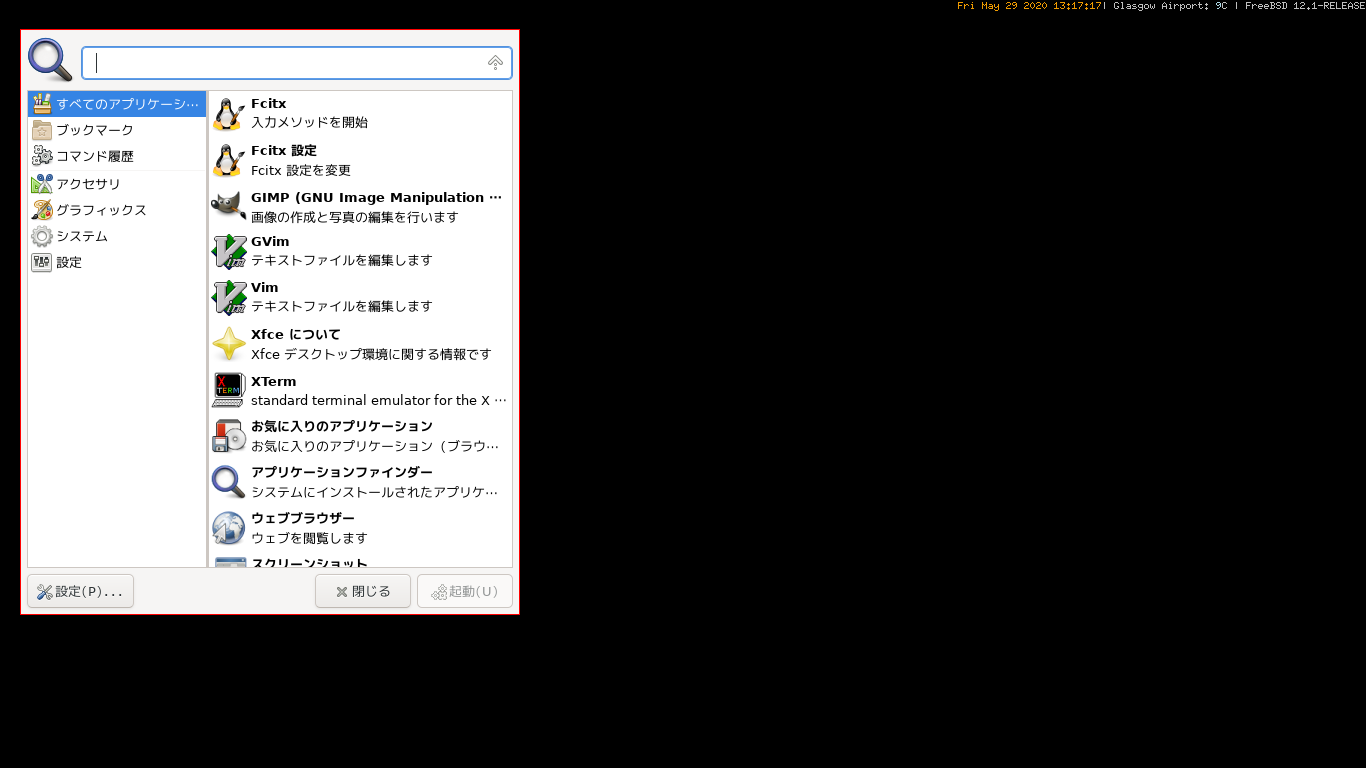This screenshot has height=768, width=1366.
Task: Open the コマンド履歴 category
Action: click(x=117, y=156)
